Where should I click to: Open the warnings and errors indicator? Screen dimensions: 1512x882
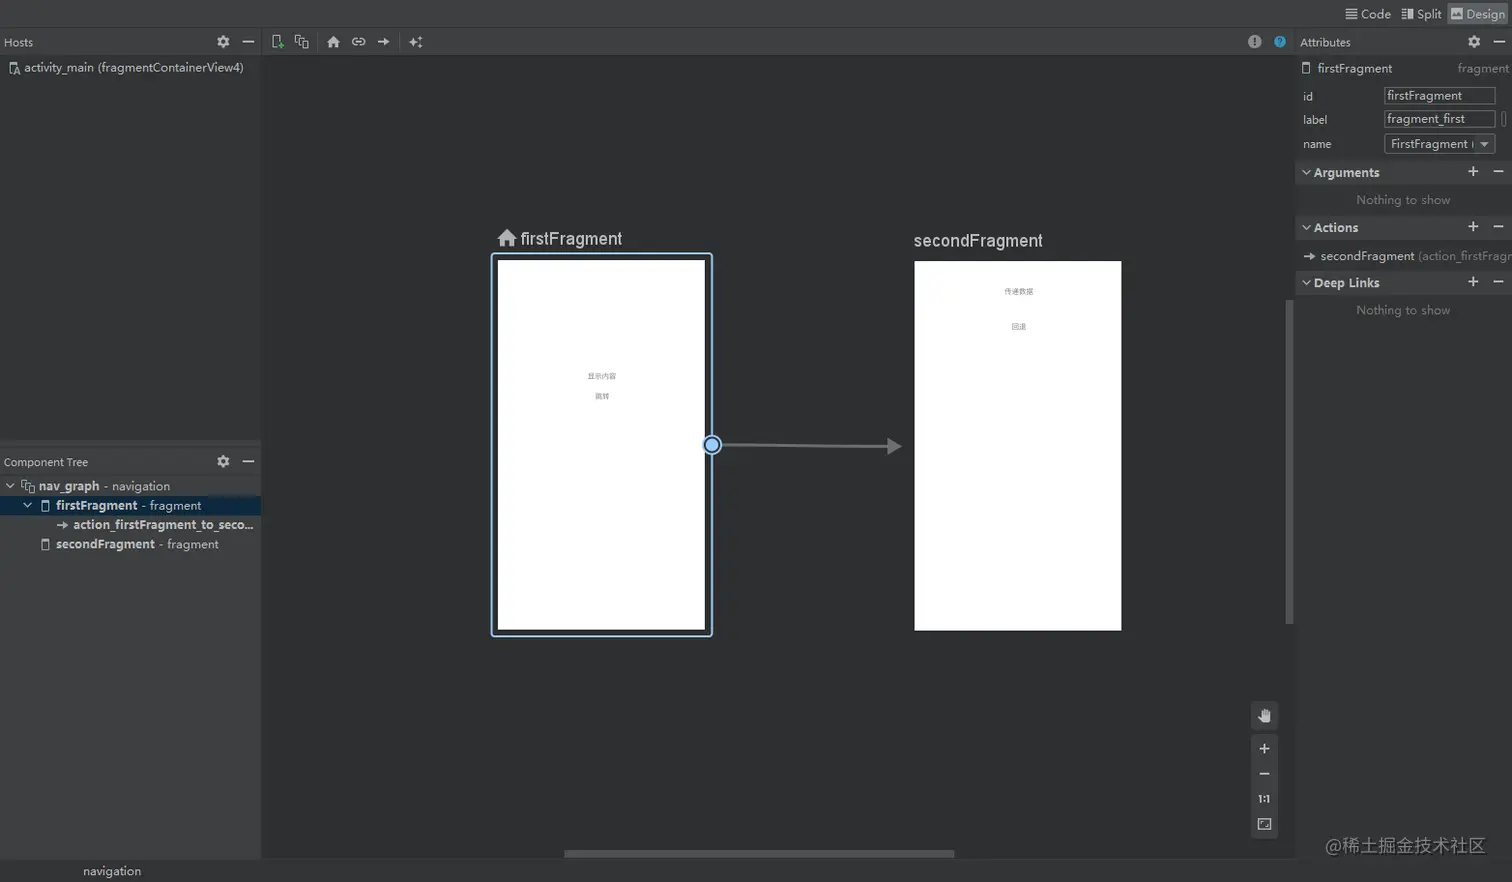click(1254, 42)
